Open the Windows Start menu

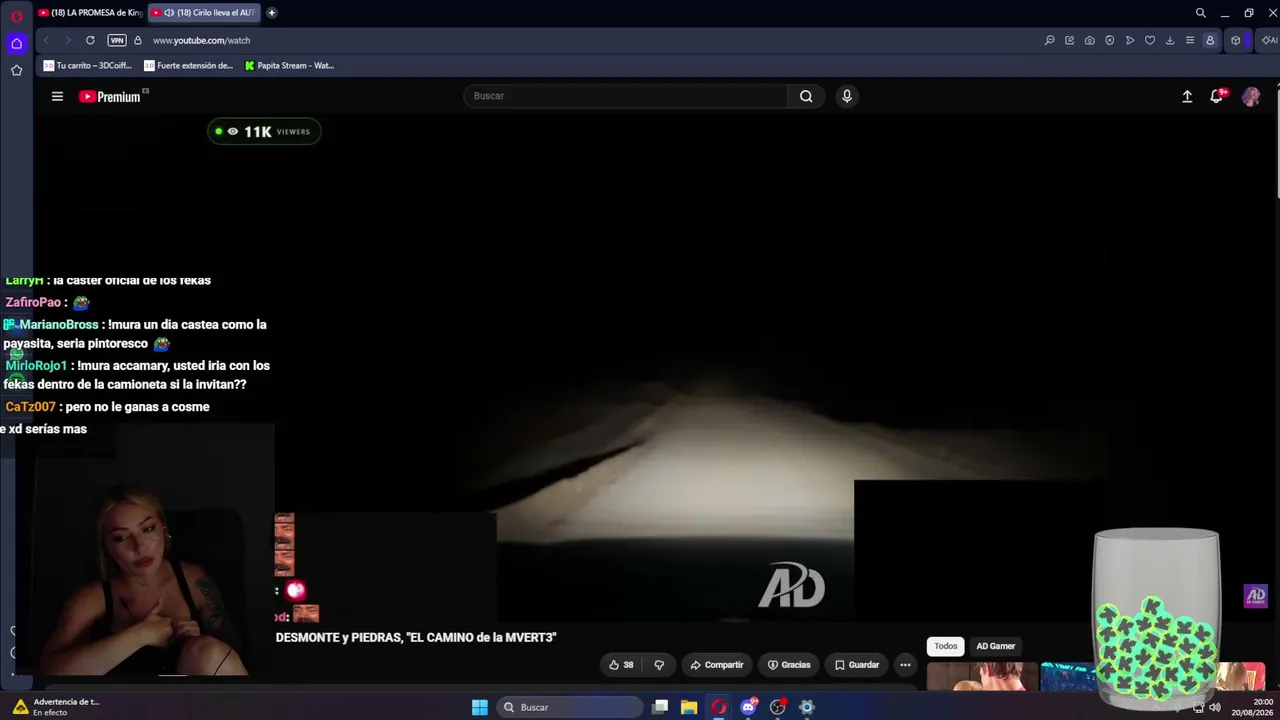[480, 707]
